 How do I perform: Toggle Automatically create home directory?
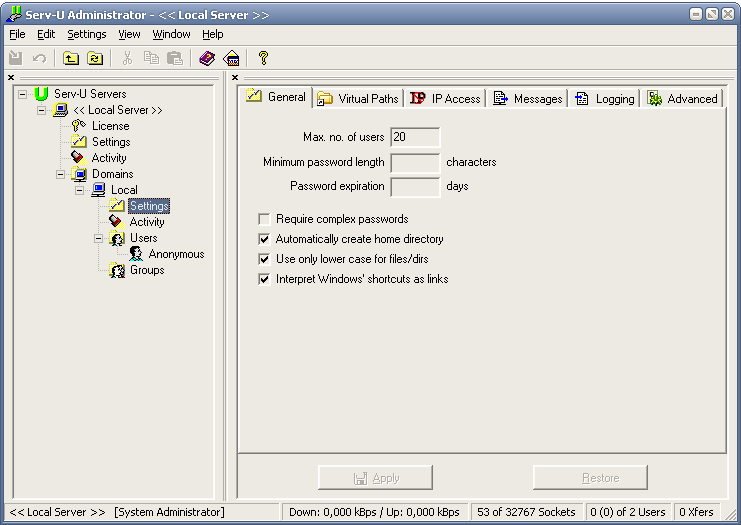[x=264, y=239]
